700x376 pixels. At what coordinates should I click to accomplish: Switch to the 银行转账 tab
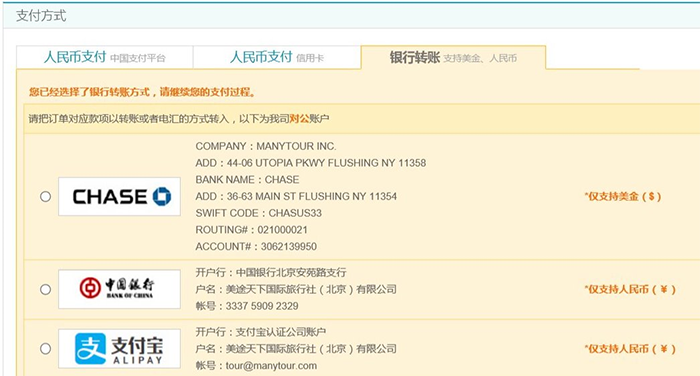tap(453, 57)
